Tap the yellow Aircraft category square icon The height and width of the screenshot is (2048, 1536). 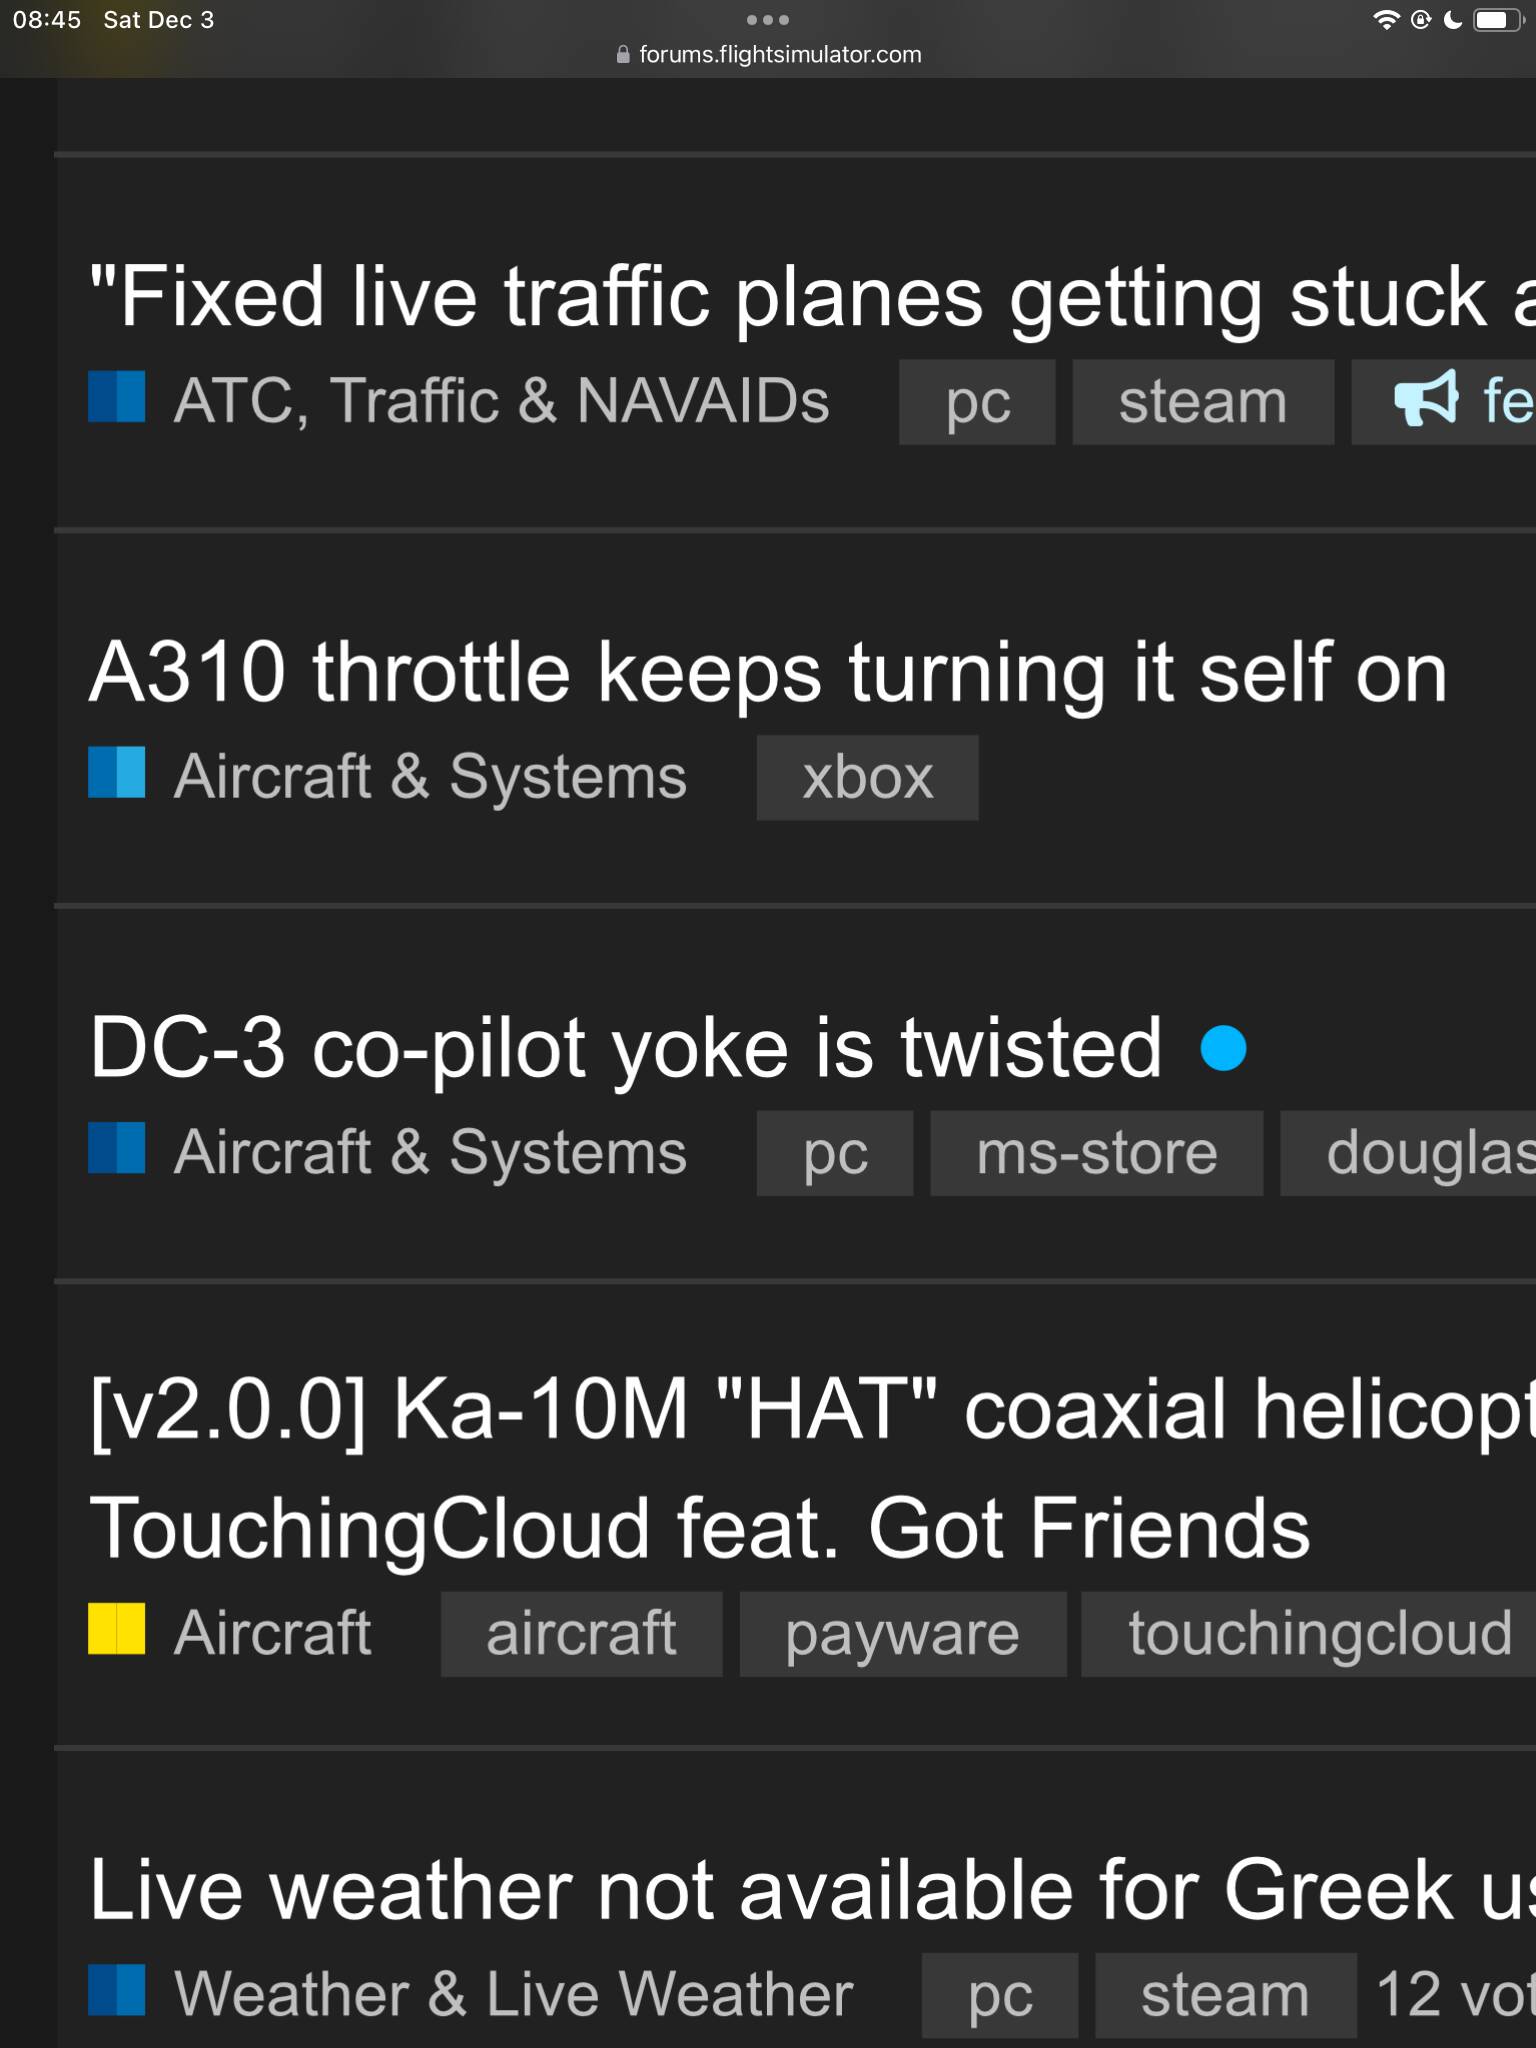(x=117, y=1629)
